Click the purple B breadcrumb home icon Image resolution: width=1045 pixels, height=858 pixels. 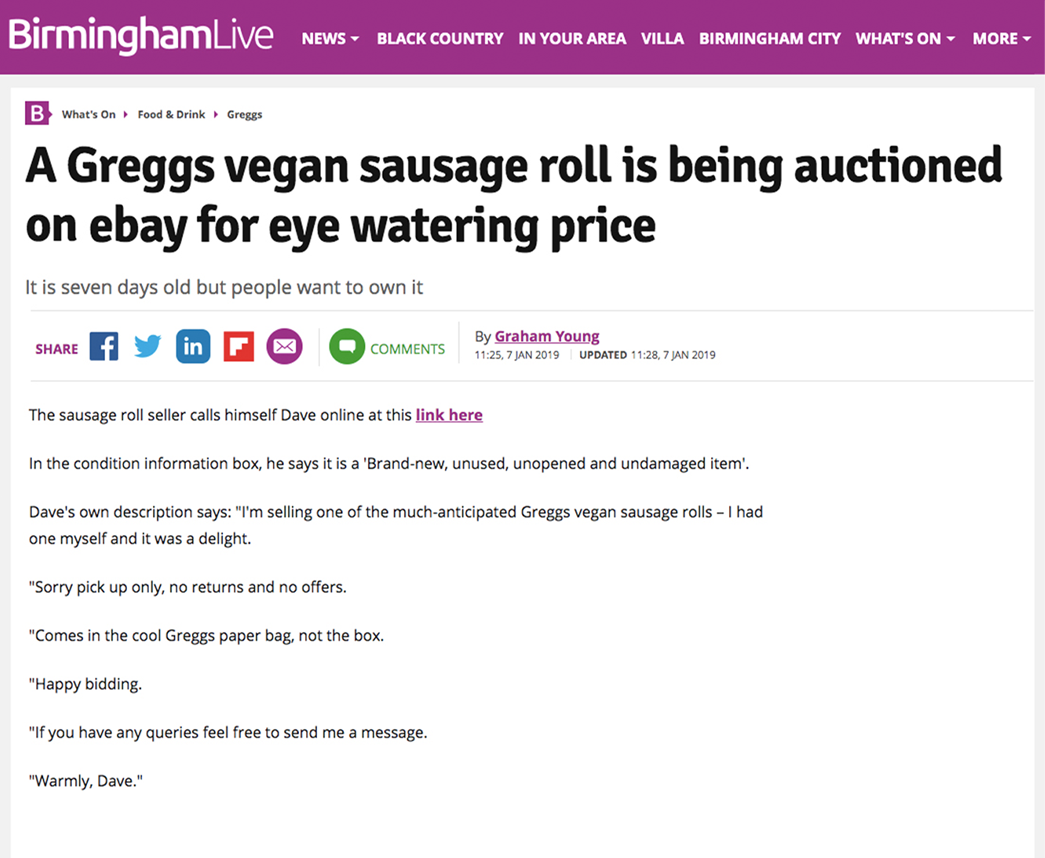click(37, 114)
